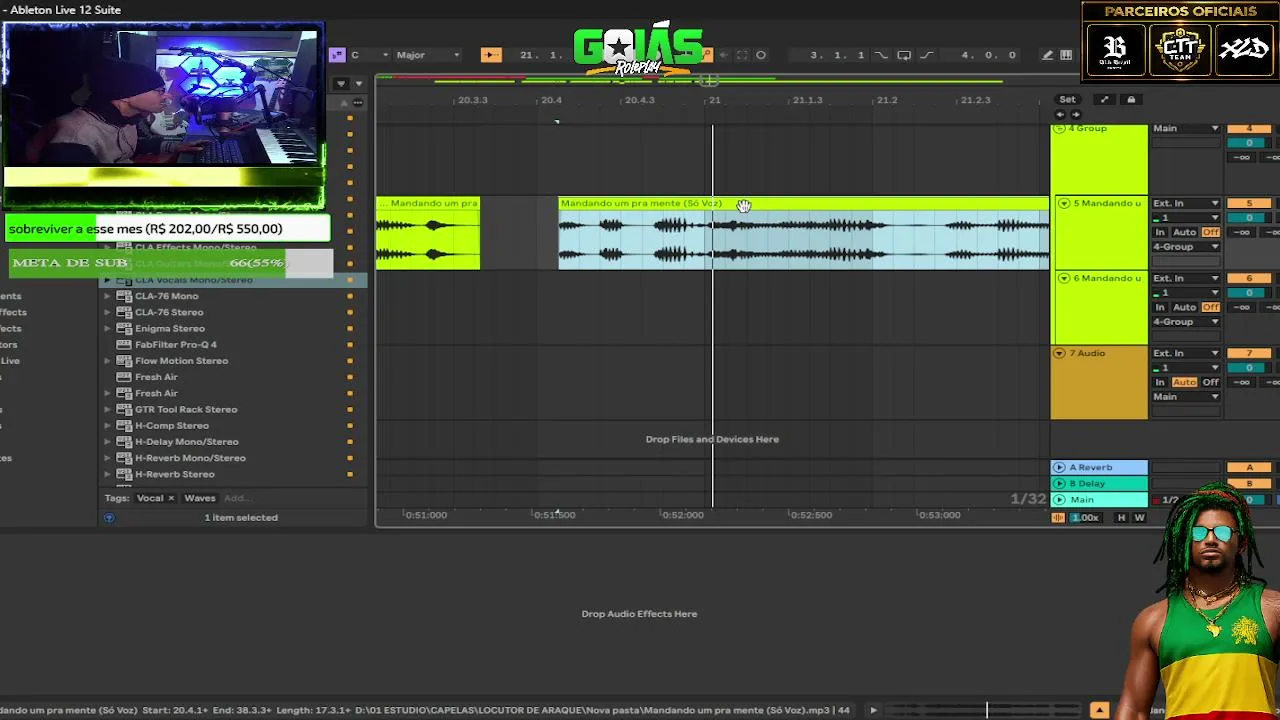Toggle the punch-out switch
The height and width of the screenshot is (720, 1280).
(926, 55)
